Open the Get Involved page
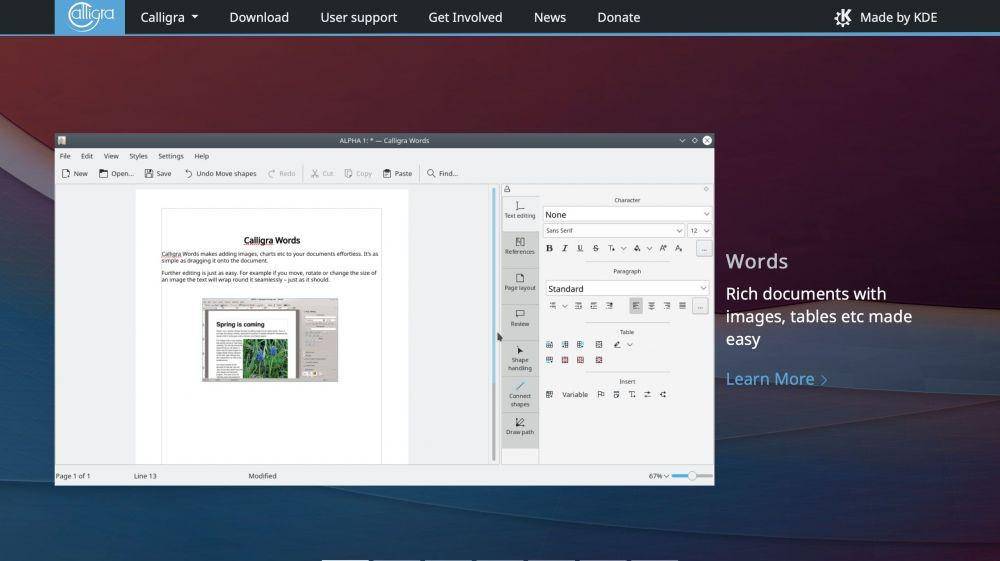Viewport: 1000px width, 561px height. pos(466,18)
